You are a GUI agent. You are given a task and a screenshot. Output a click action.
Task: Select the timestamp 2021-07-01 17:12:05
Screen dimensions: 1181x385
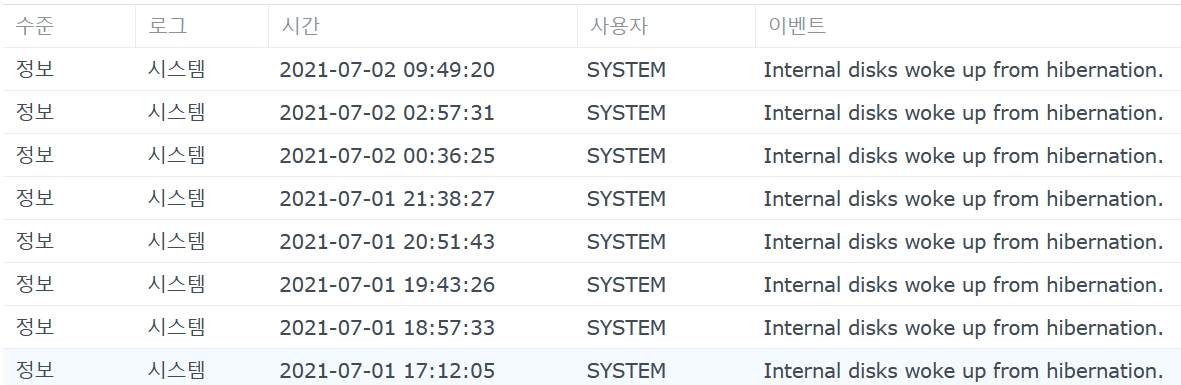coord(387,371)
